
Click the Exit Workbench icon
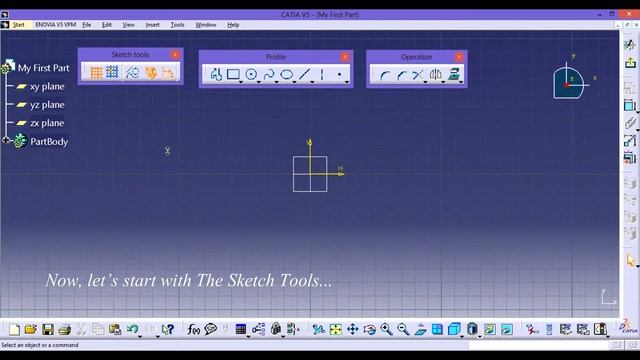point(630,62)
